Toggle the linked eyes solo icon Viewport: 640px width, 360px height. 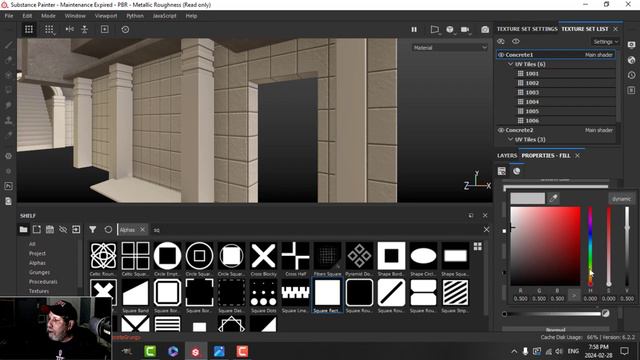click(501, 41)
